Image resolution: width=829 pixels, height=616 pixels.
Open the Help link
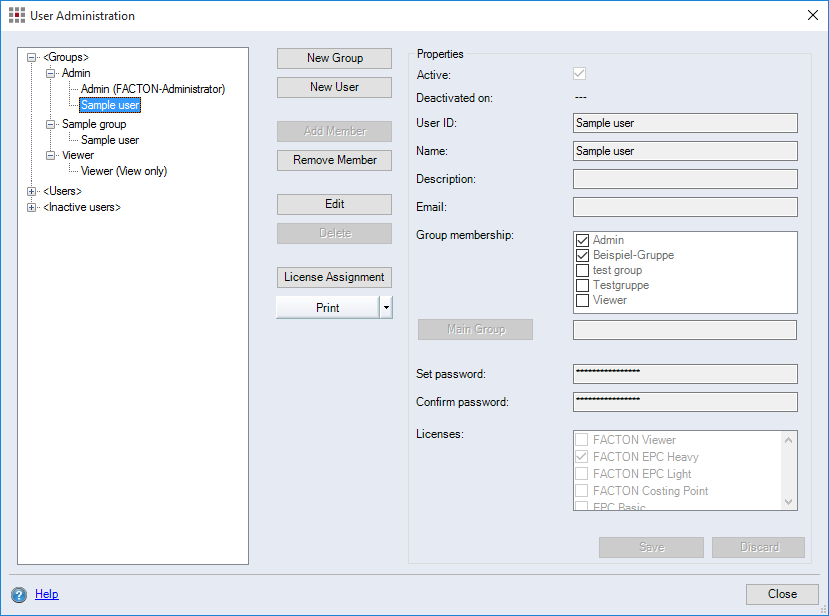47,594
